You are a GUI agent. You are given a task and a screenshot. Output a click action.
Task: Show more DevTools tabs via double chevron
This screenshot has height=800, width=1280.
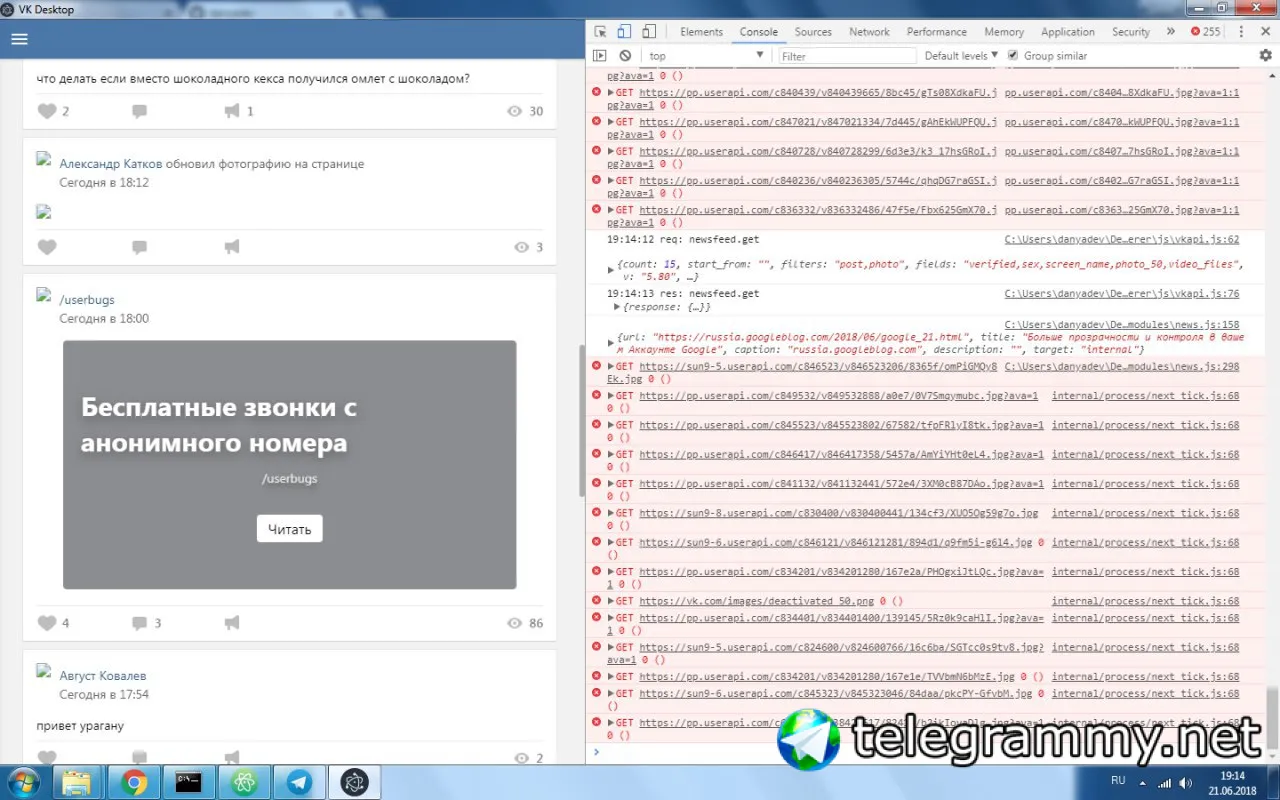click(x=1171, y=32)
